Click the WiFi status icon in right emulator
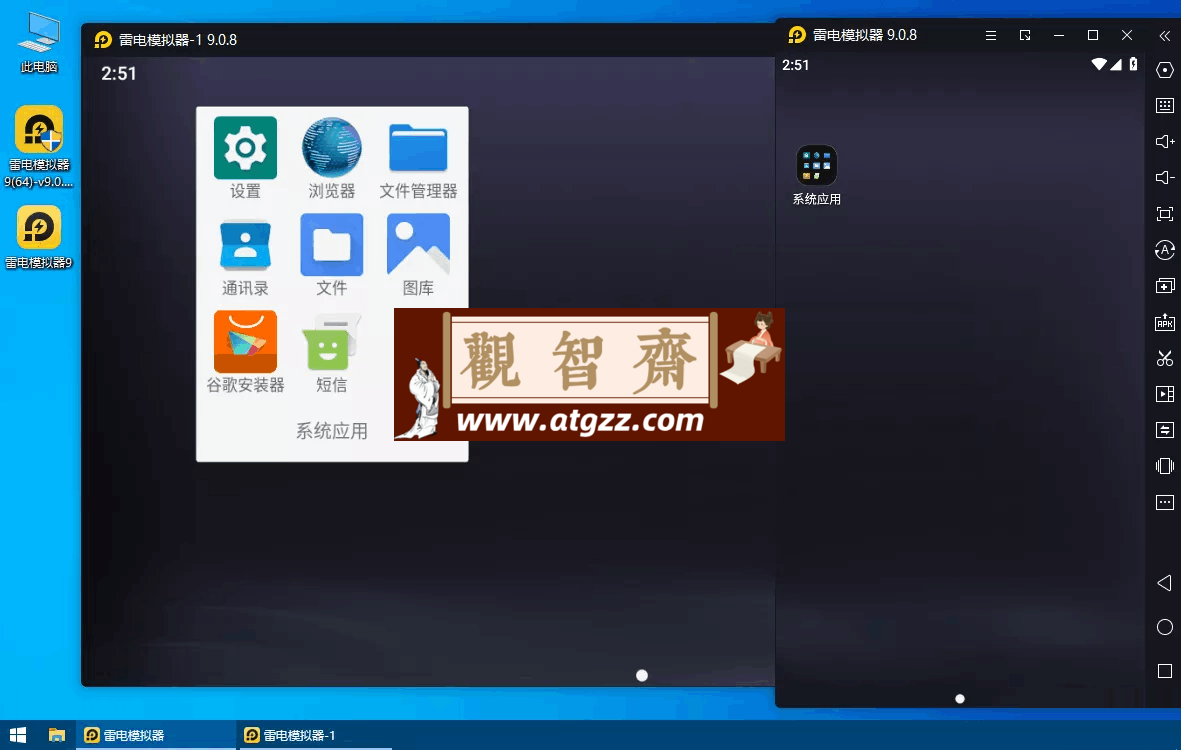The image size is (1181, 750). 1099,65
